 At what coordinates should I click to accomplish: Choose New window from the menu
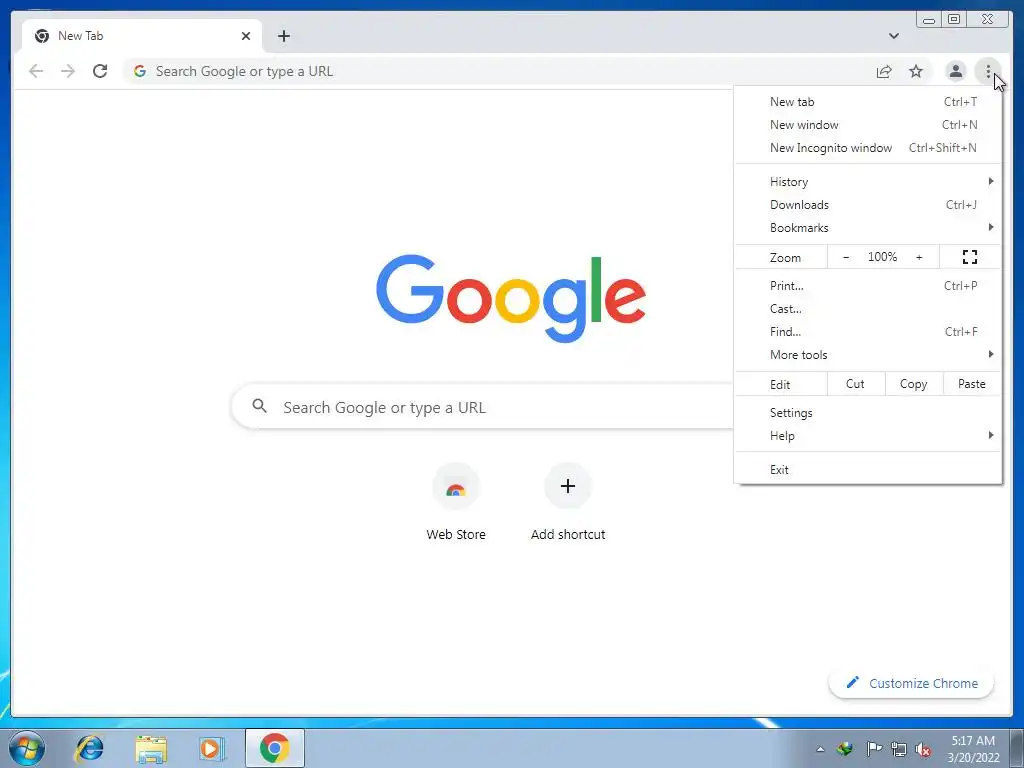(868, 125)
